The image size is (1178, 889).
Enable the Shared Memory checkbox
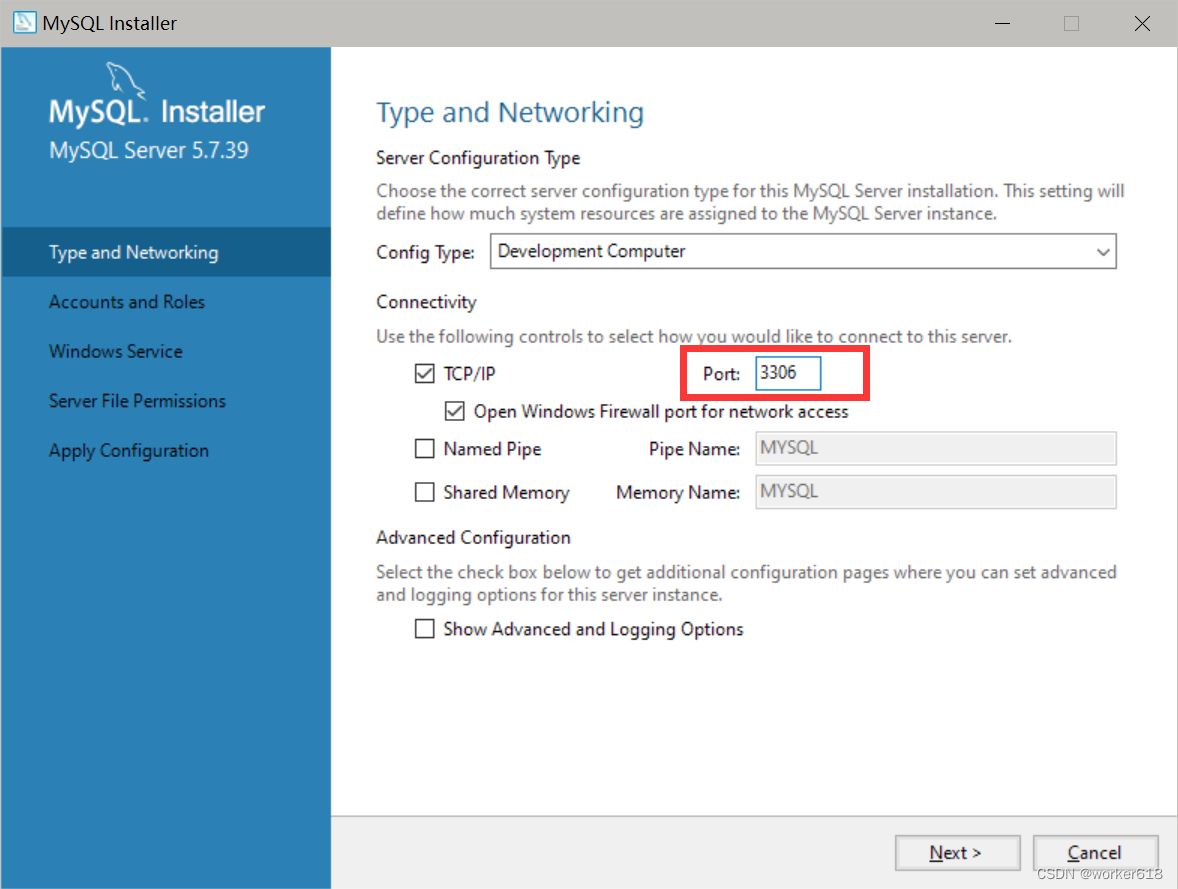[x=424, y=492]
